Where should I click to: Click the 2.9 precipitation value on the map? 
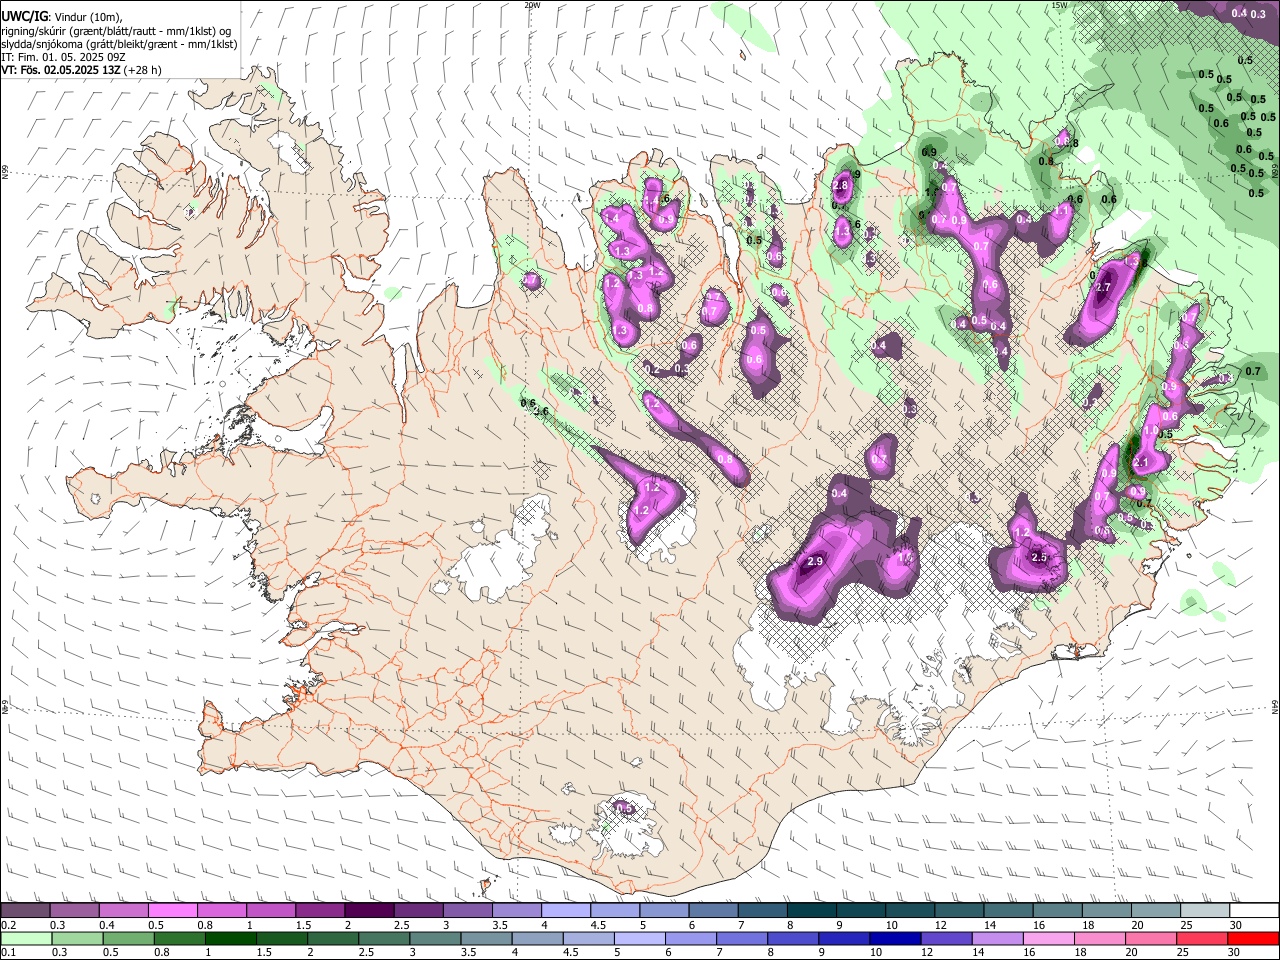(814, 563)
